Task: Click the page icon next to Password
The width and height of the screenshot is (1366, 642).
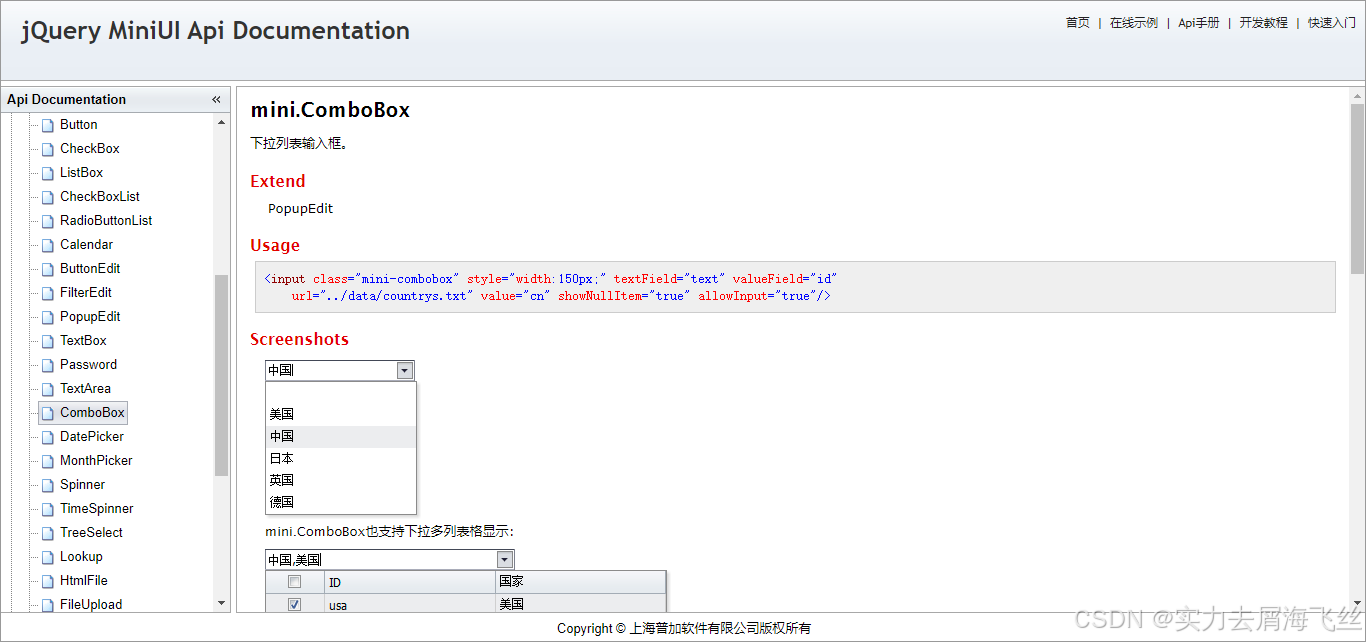Action: (47, 364)
